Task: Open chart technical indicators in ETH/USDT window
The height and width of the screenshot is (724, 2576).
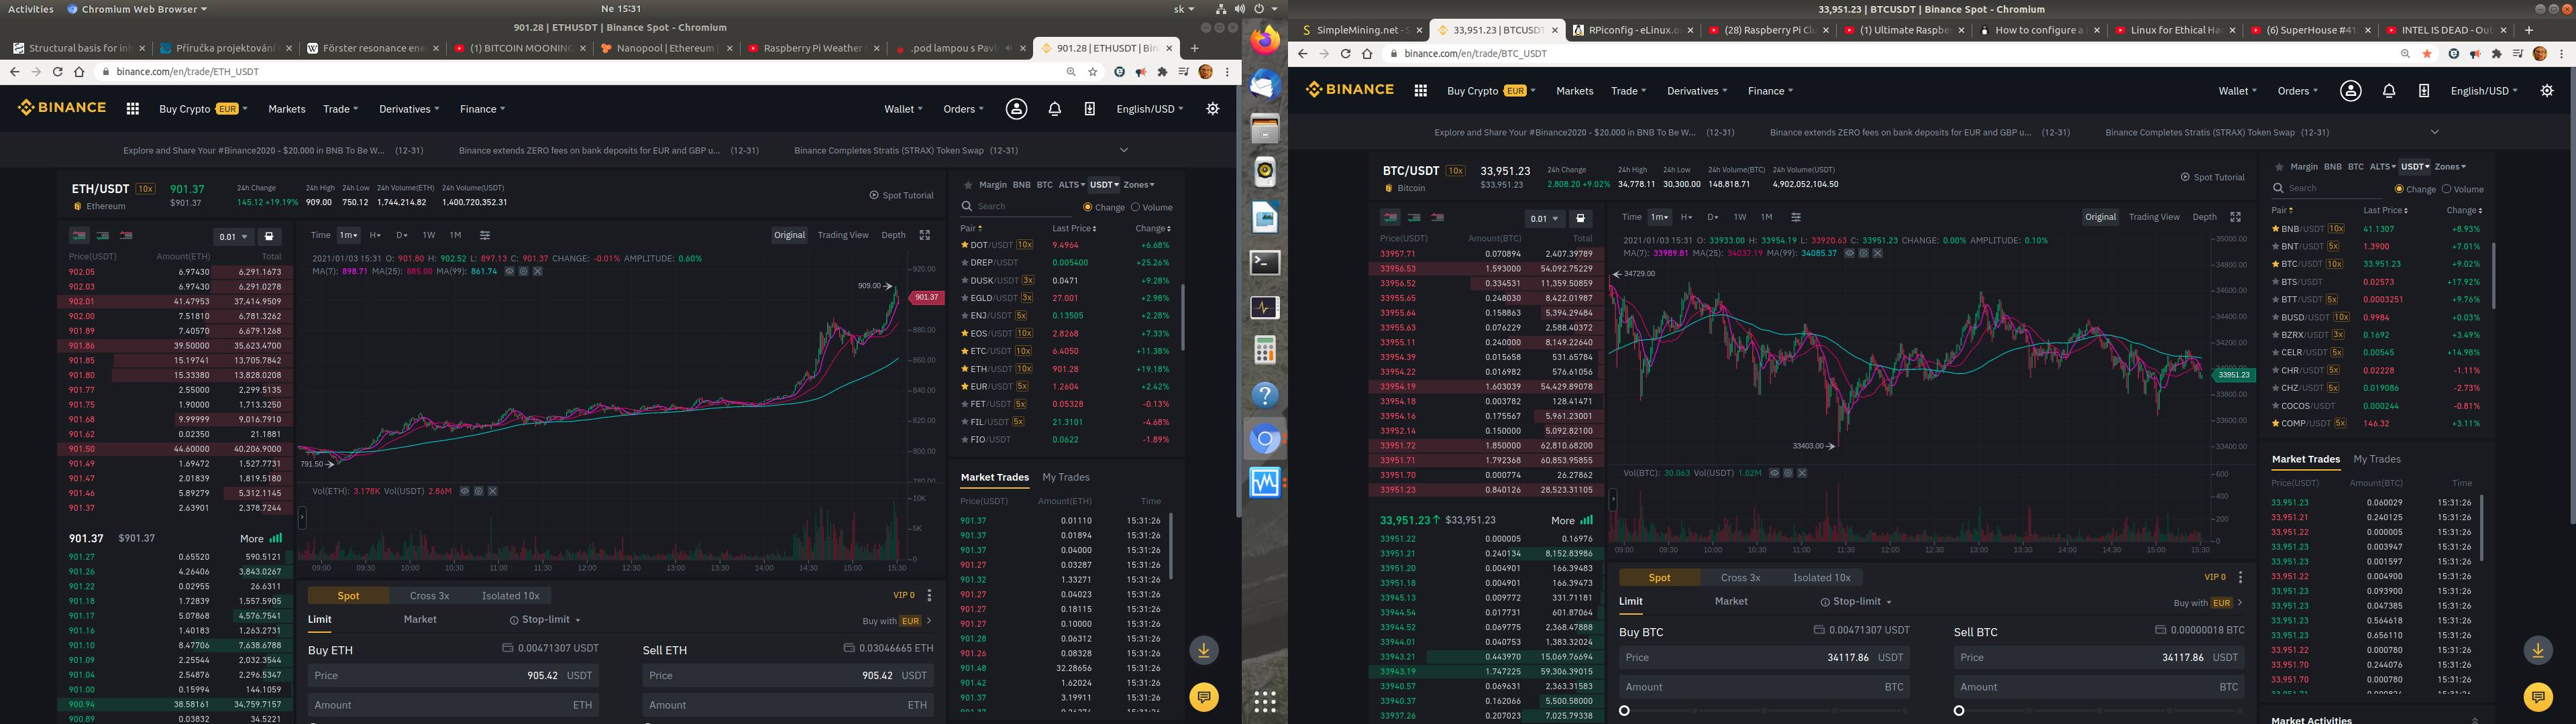Action: (485, 236)
